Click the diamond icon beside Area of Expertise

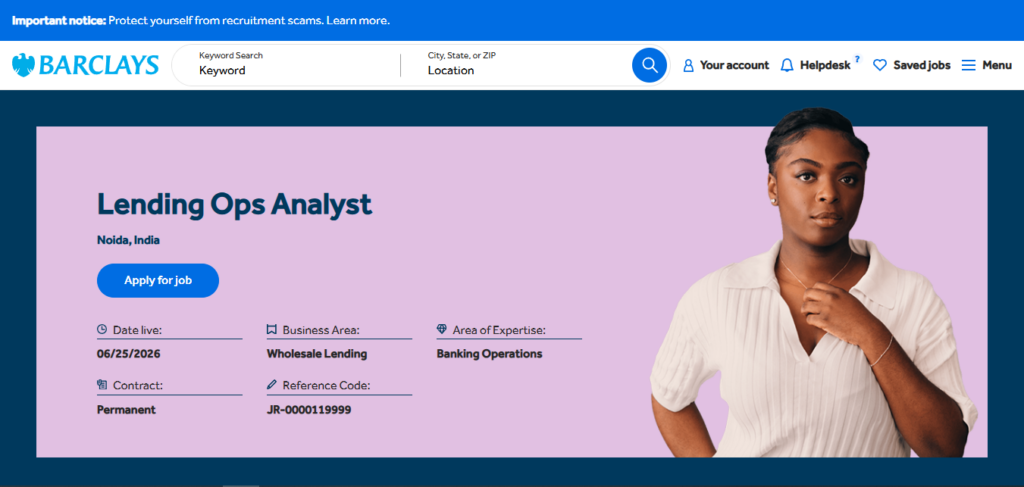[441, 330]
